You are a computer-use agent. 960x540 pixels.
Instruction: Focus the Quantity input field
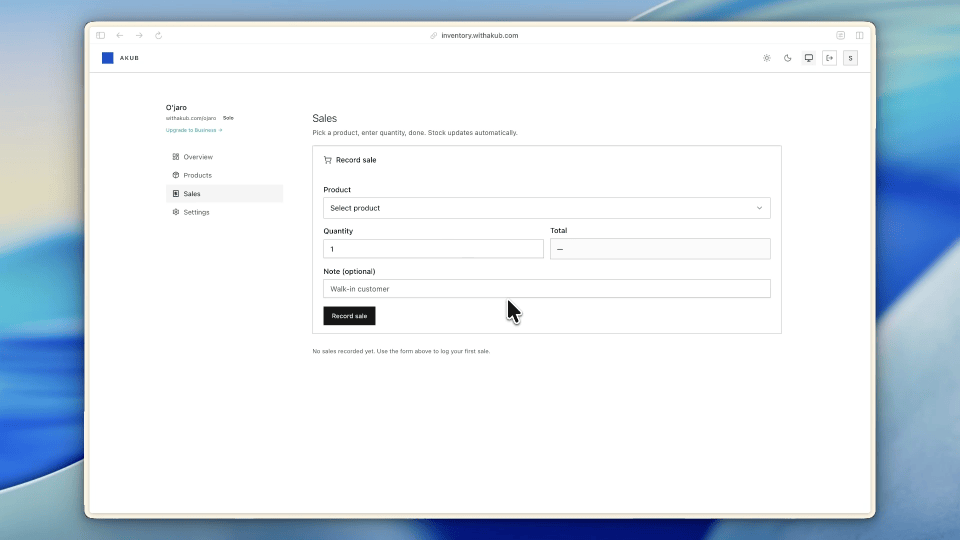pos(433,249)
